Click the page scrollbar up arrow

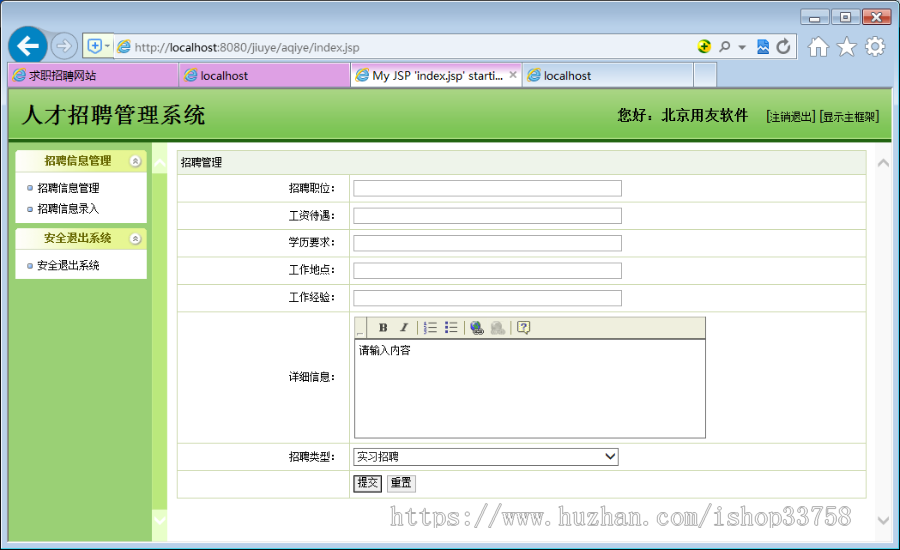pos(883,163)
